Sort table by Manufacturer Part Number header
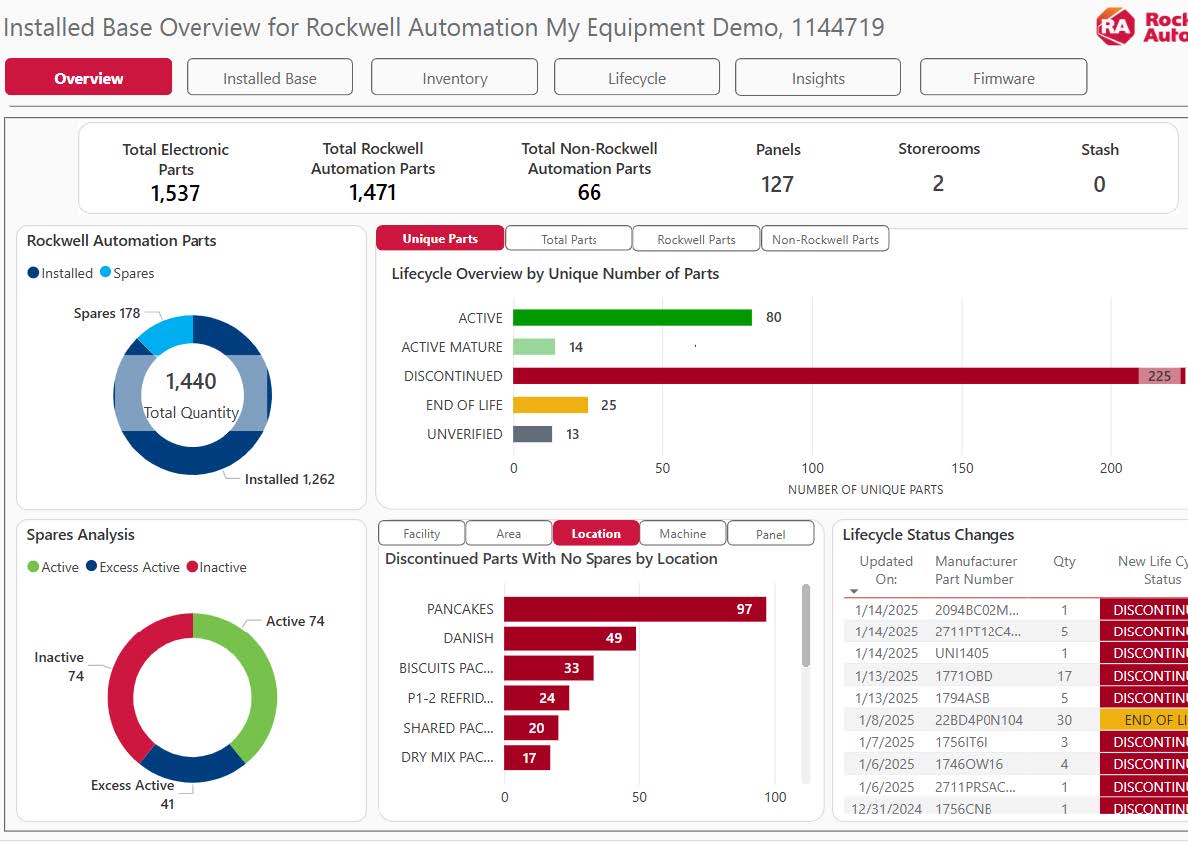Image resolution: width=1188 pixels, height=842 pixels. pyautogui.click(x=975, y=570)
